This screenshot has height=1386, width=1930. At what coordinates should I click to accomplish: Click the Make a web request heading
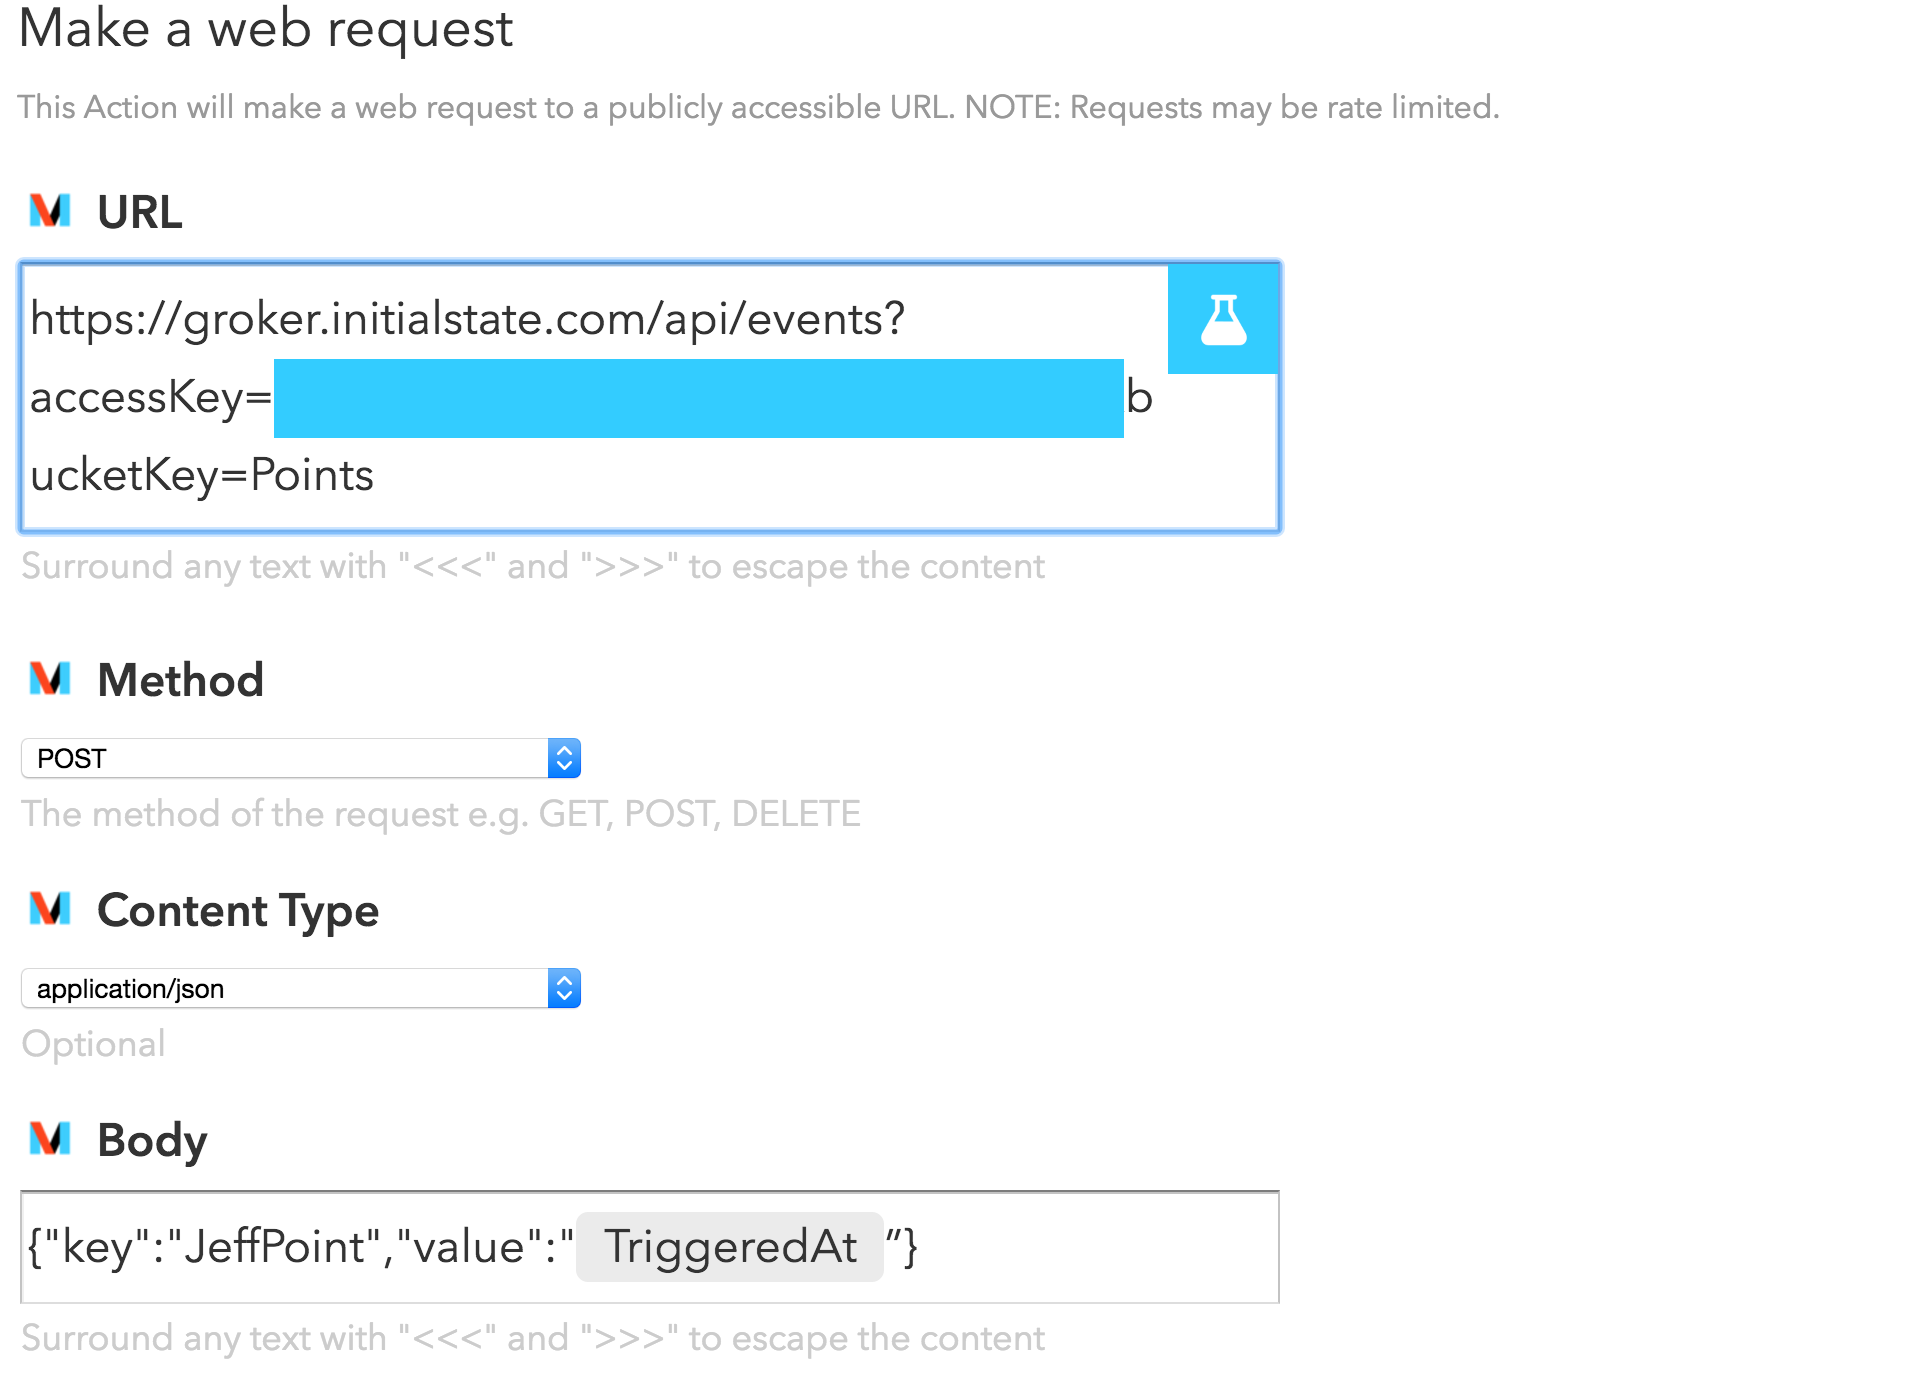pos(266,29)
